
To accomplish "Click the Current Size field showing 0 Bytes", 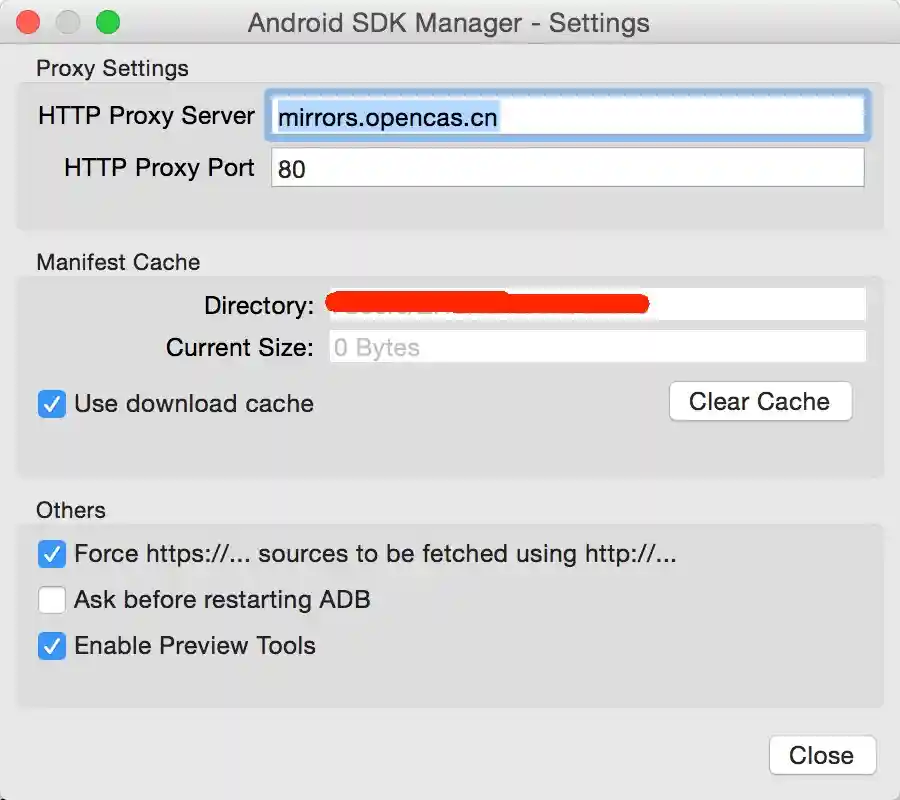I will pyautogui.click(x=597, y=347).
